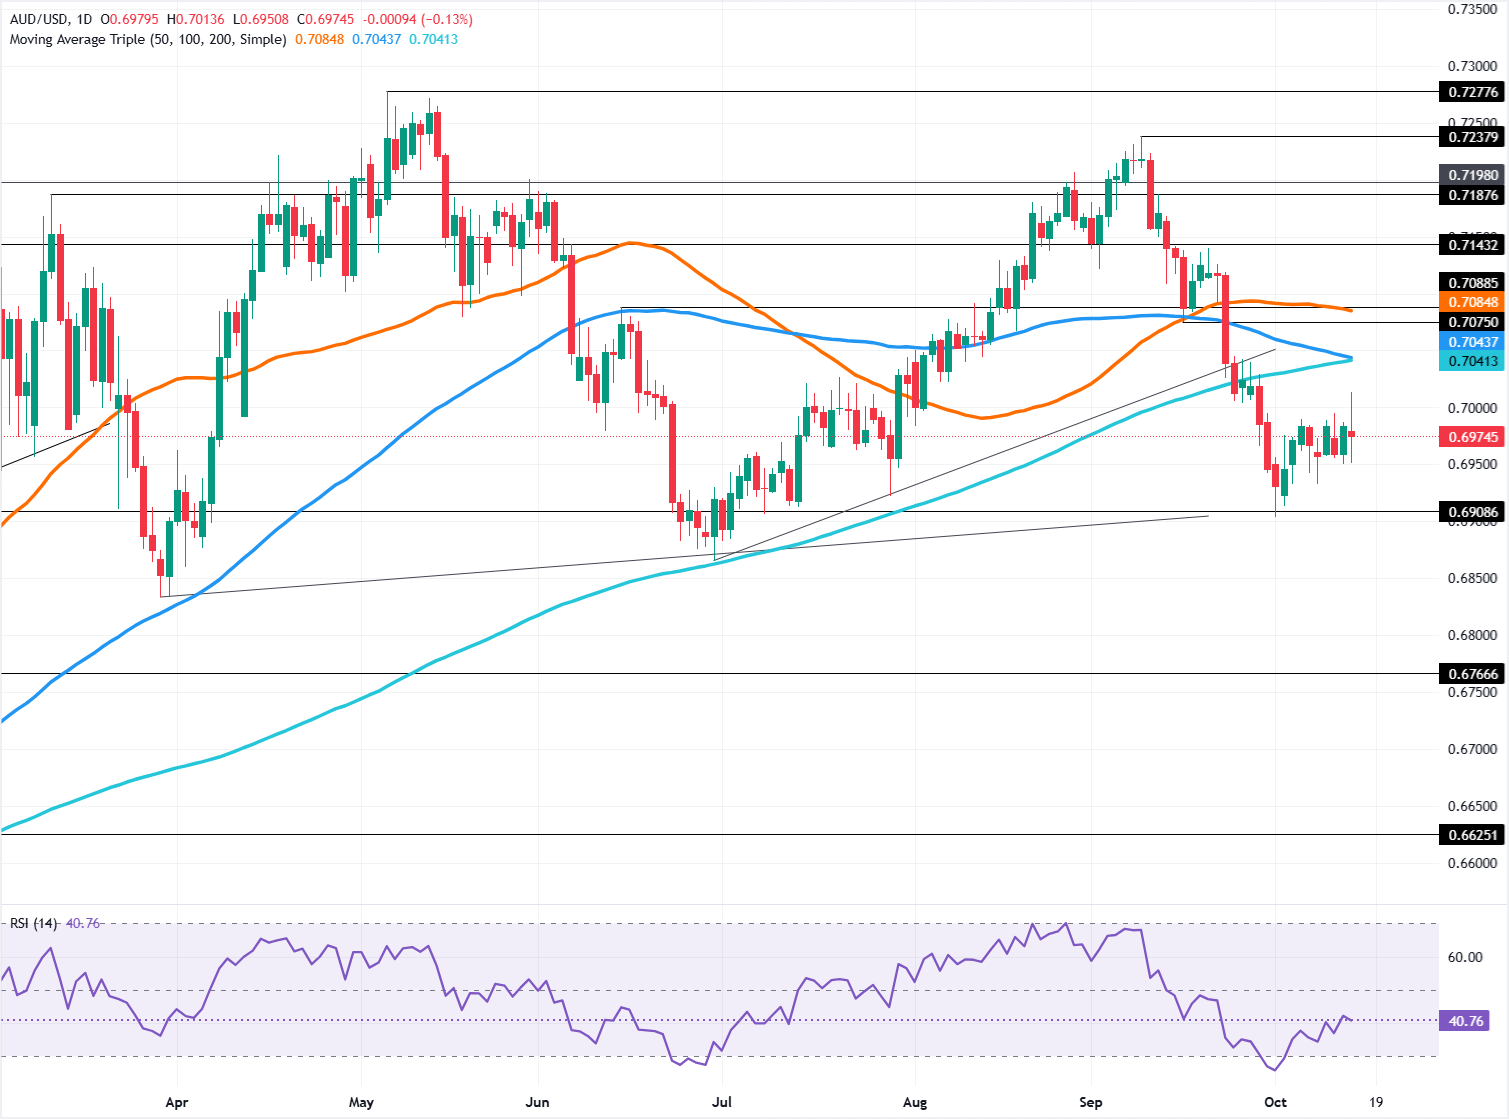Click the 0.73500 price scale label
The width and height of the screenshot is (1509, 1120).
tap(1473, 9)
